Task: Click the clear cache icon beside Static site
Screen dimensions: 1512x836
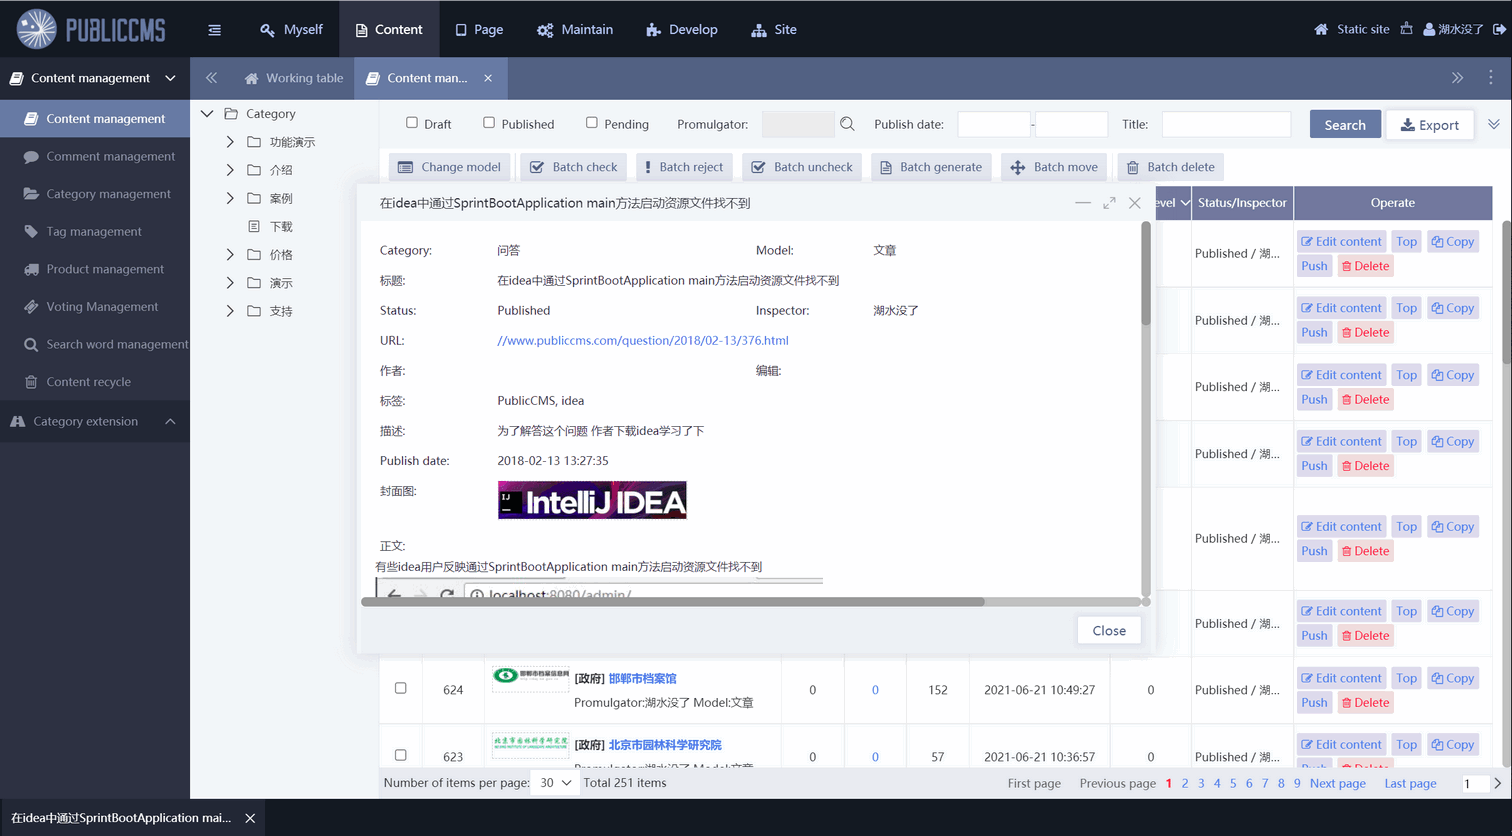Action: click(1406, 29)
